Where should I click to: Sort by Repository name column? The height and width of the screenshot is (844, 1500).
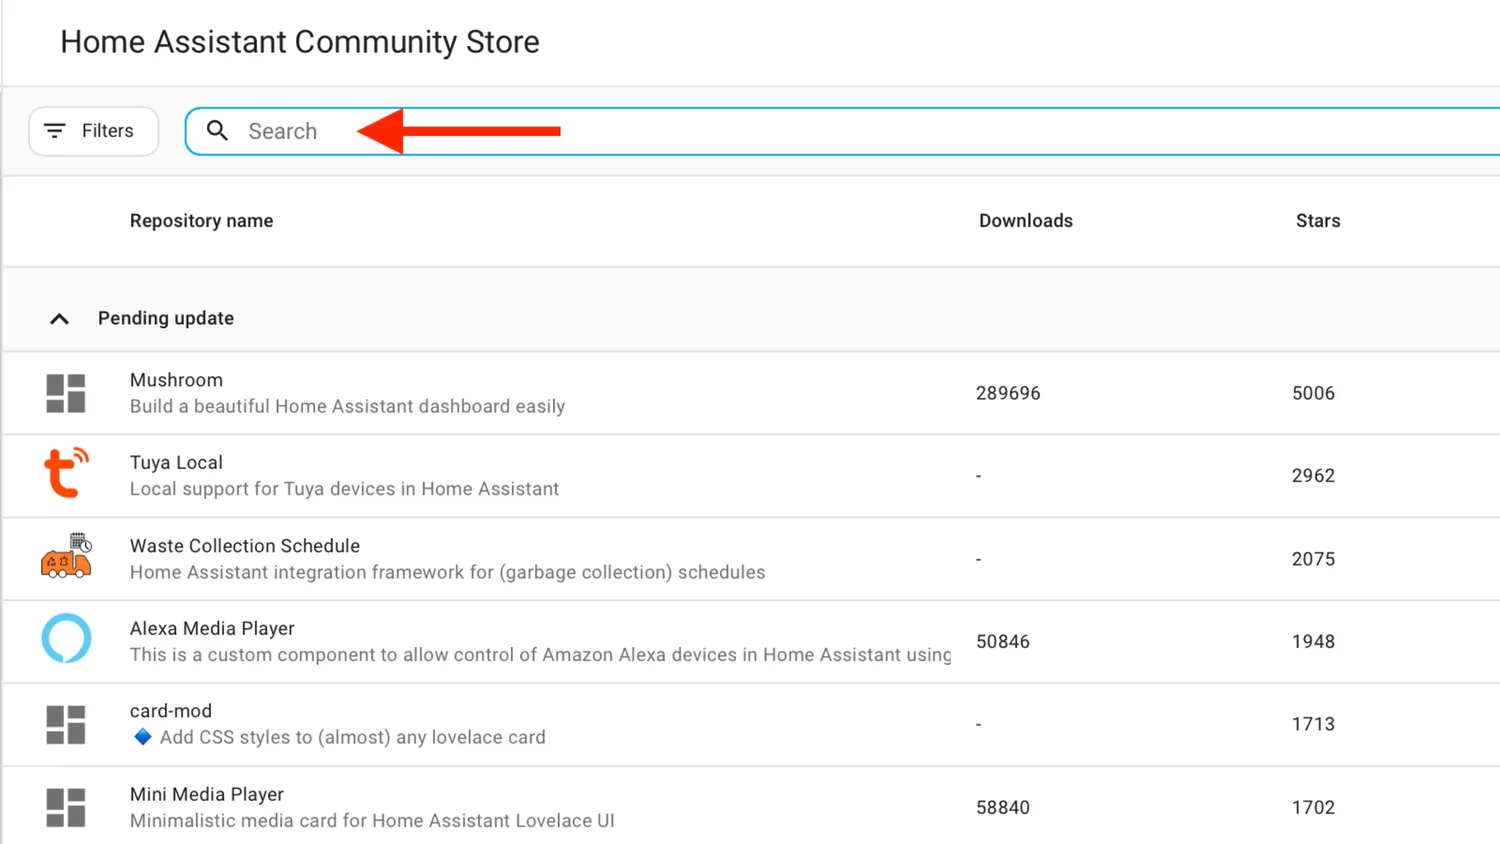(201, 221)
